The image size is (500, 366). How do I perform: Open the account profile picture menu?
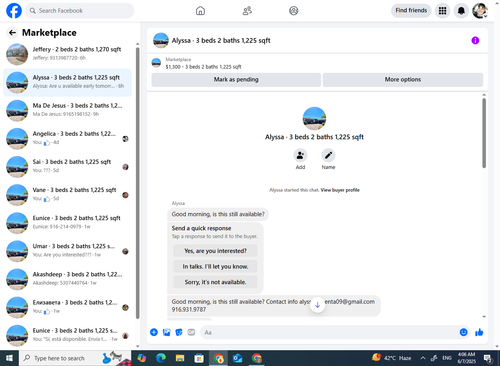coord(480,11)
